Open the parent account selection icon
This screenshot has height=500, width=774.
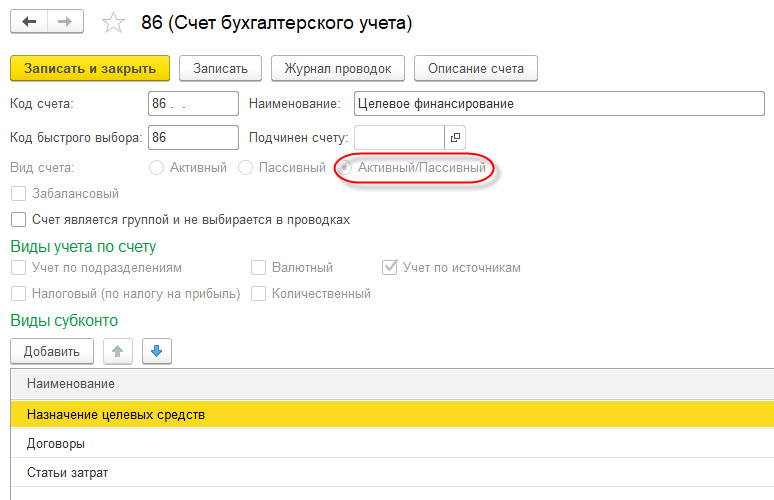(x=454, y=137)
